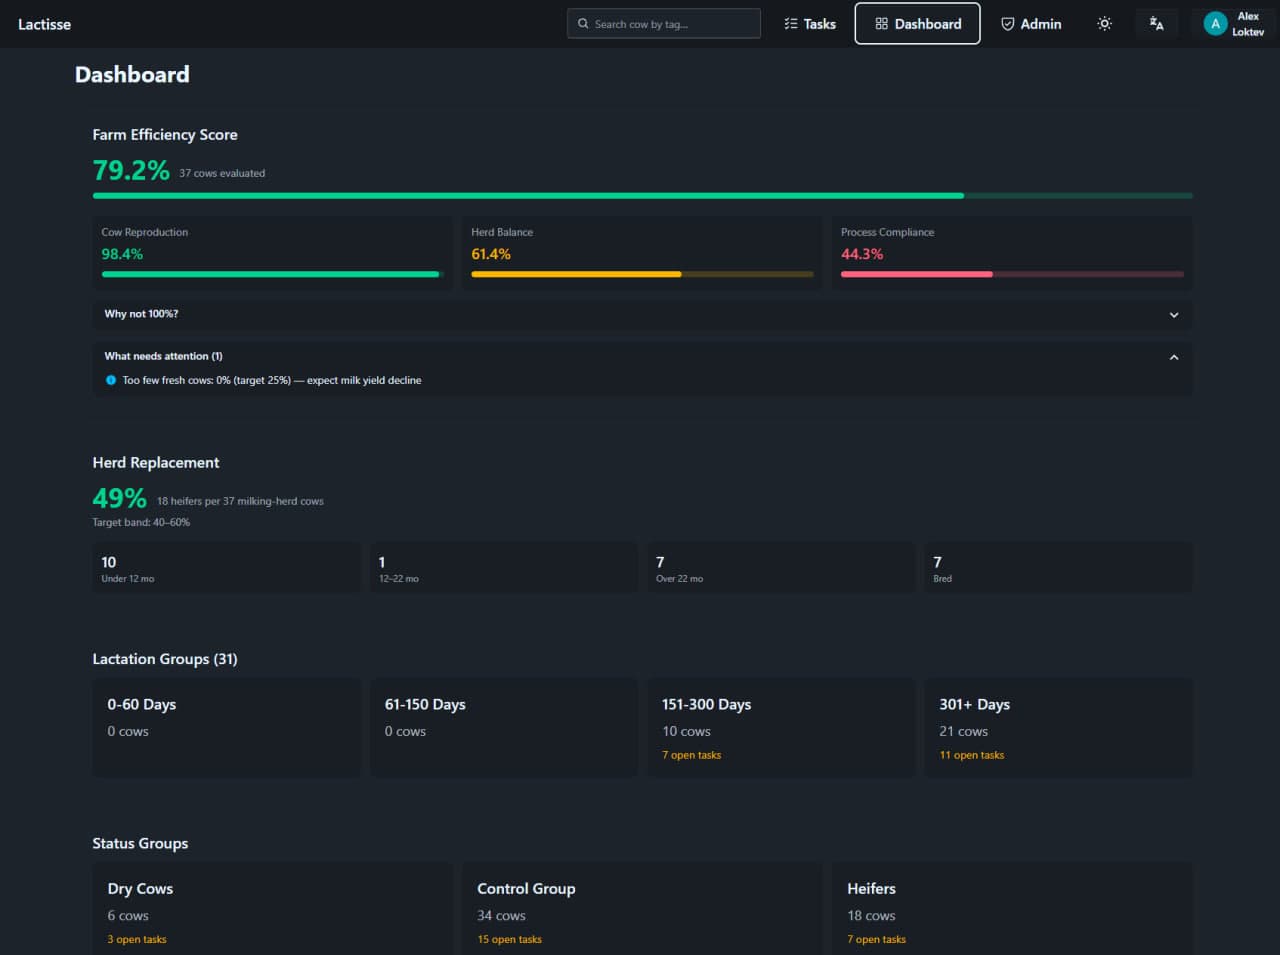Click the 49% herd replacement value
This screenshot has height=955, width=1280.
[120, 498]
